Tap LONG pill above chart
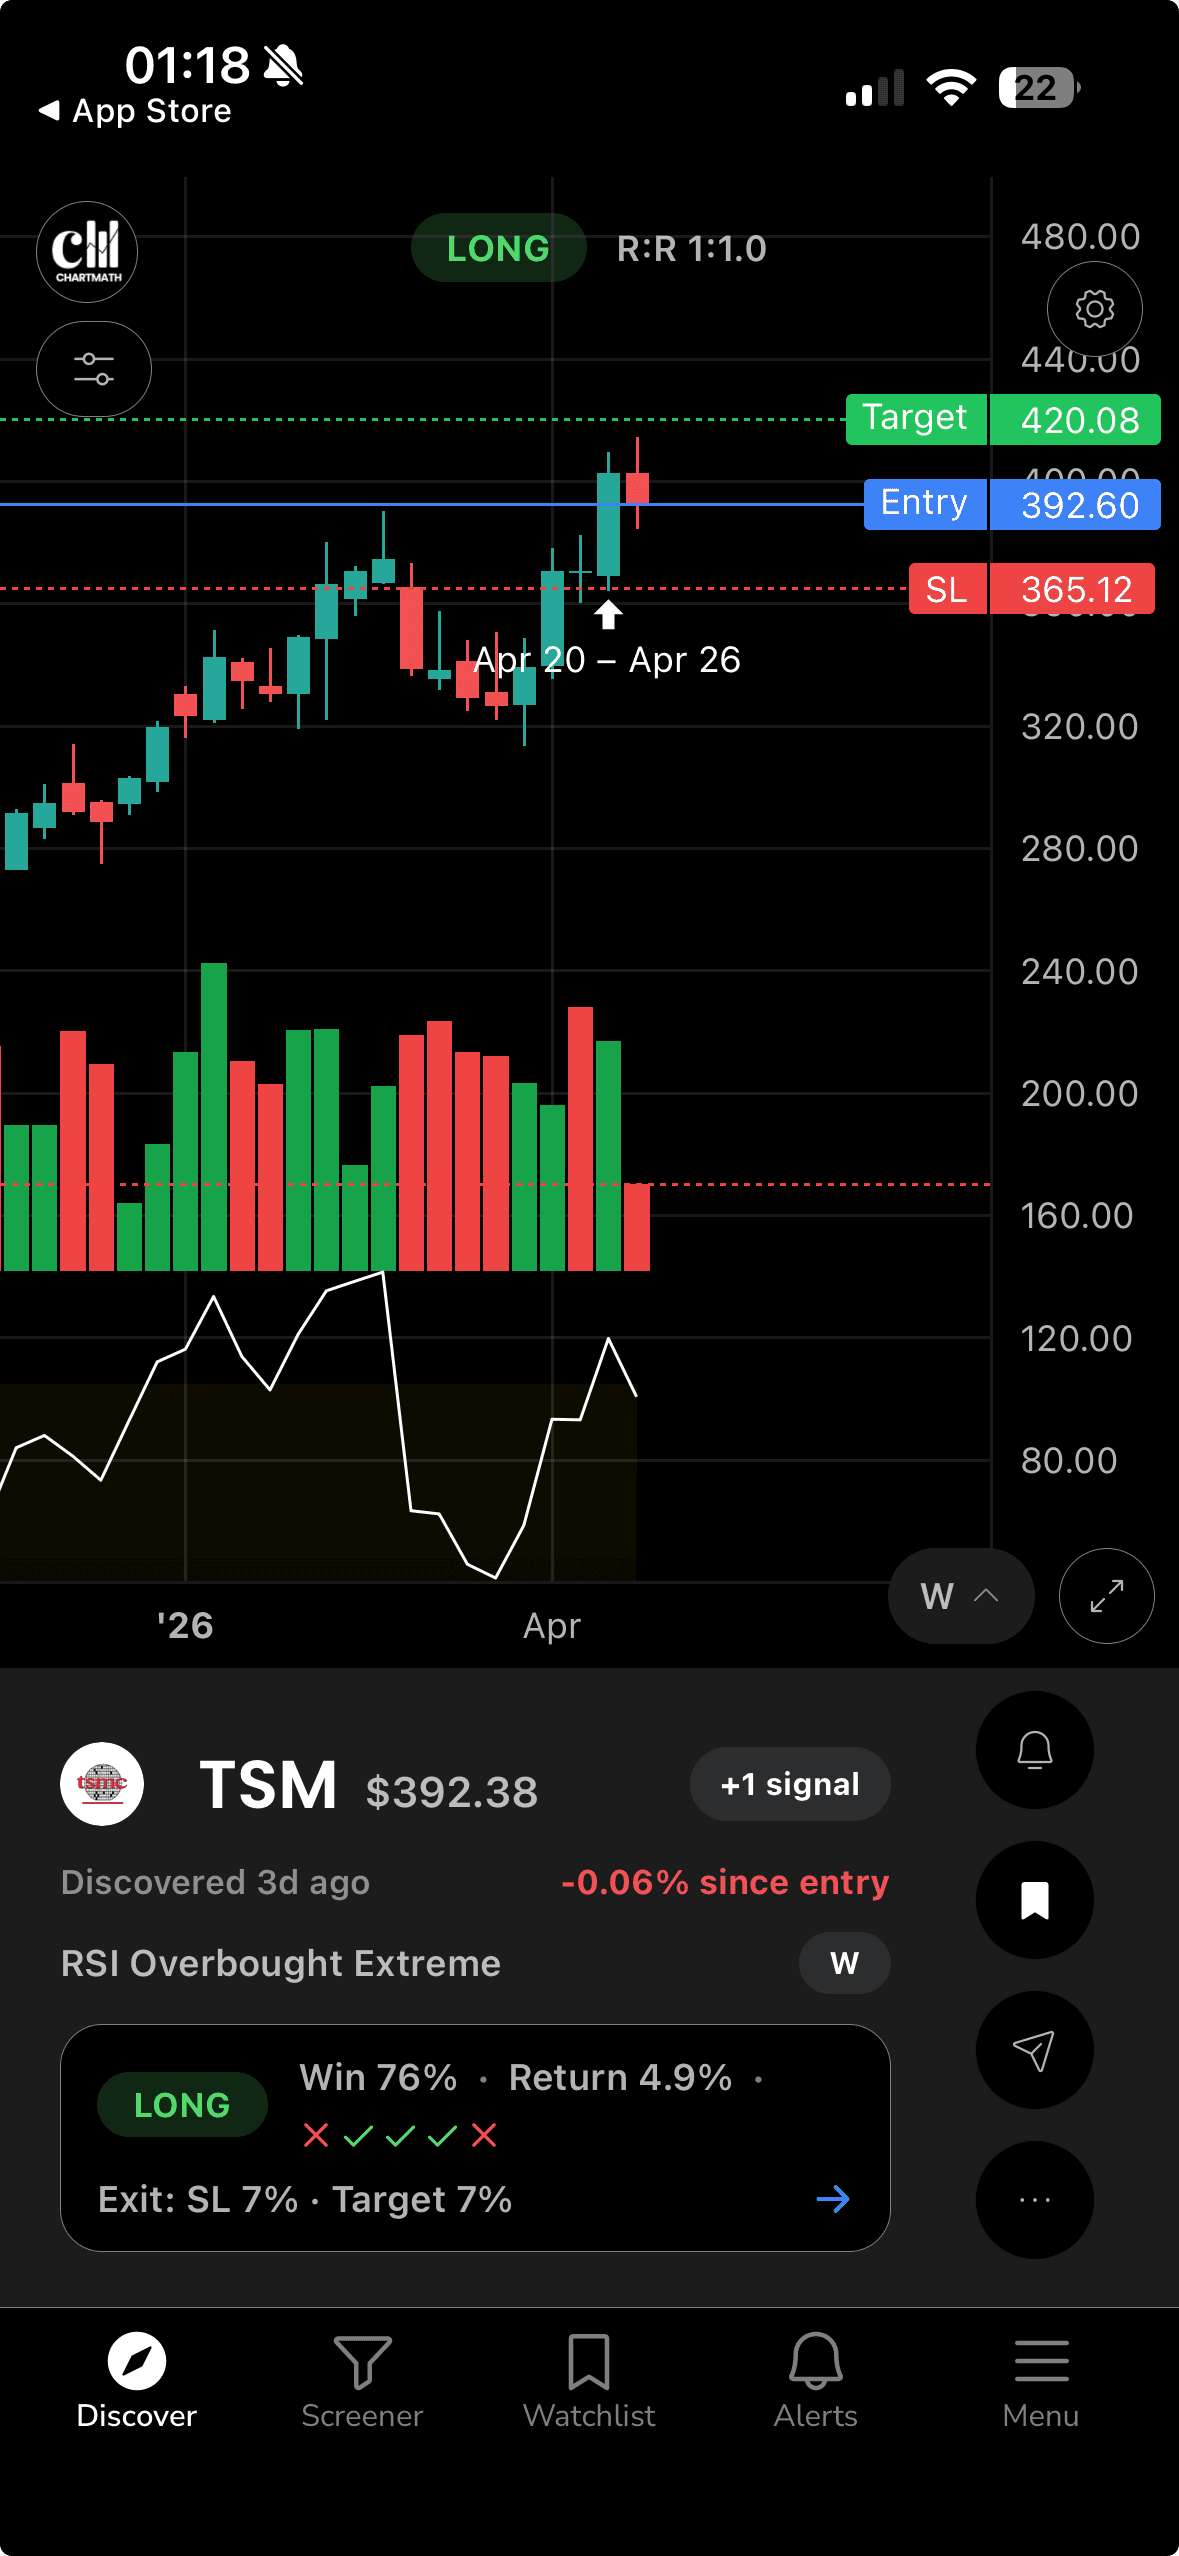This screenshot has height=2556, width=1179. pos(498,248)
